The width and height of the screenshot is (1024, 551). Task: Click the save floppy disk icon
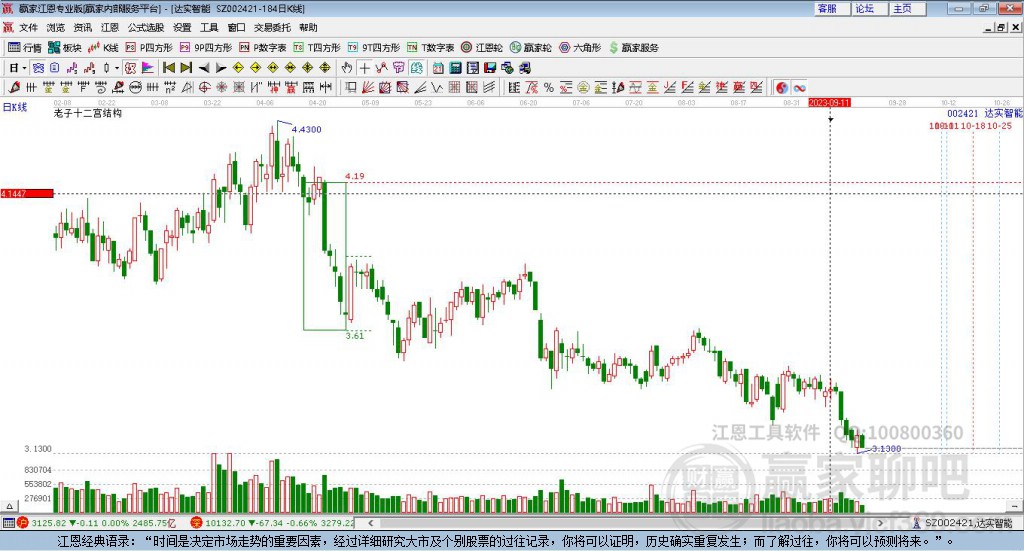point(490,68)
